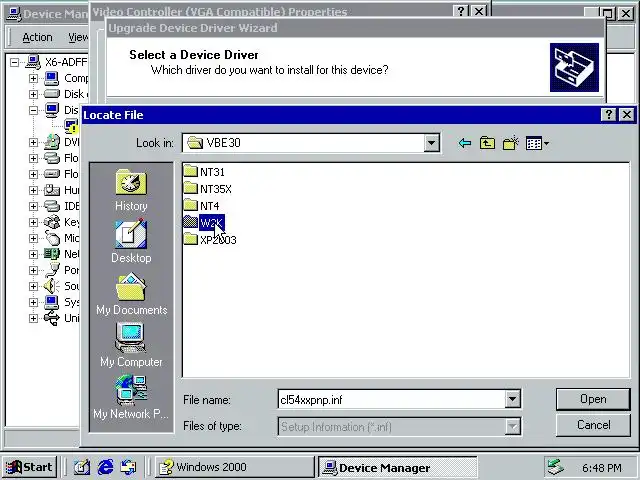The width and height of the screenshot is (640, 480).
Task: Select the NT35X folder
Action: click(207, 189)
